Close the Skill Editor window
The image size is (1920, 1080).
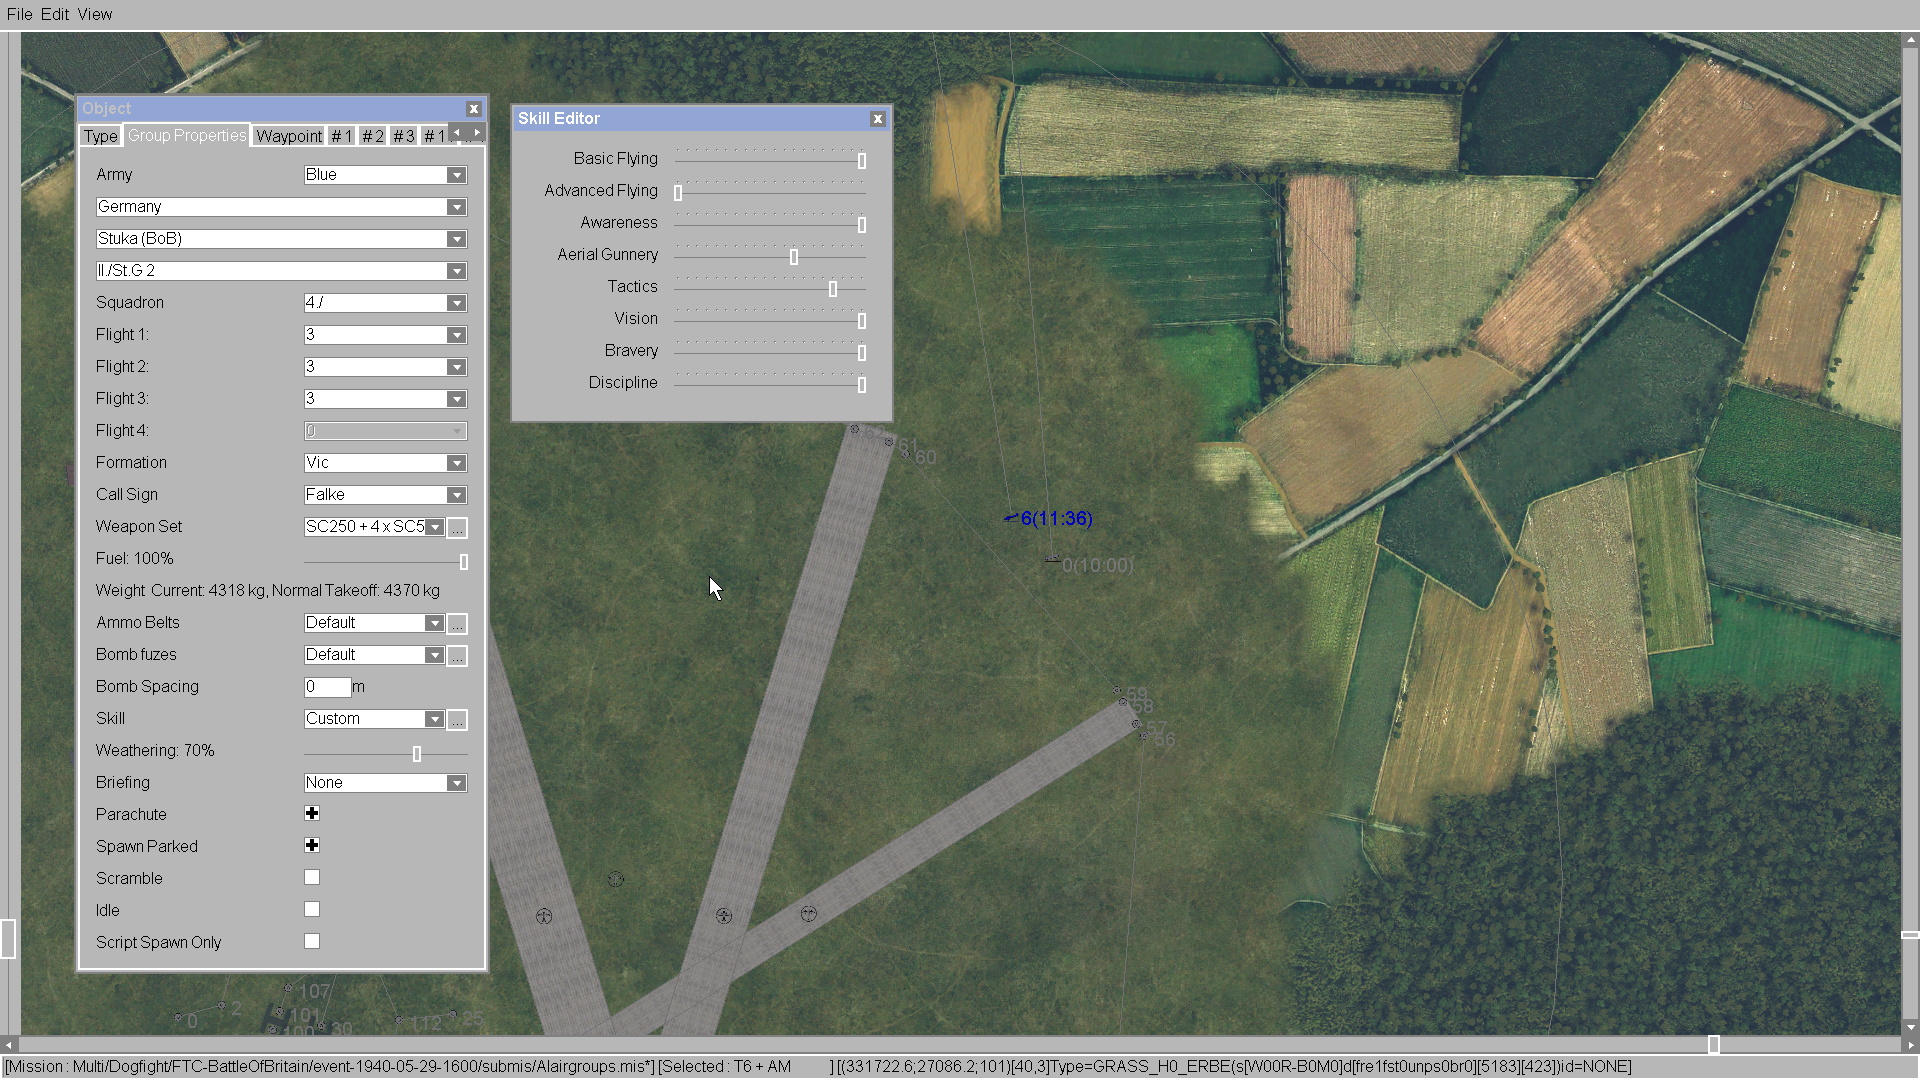877,119
